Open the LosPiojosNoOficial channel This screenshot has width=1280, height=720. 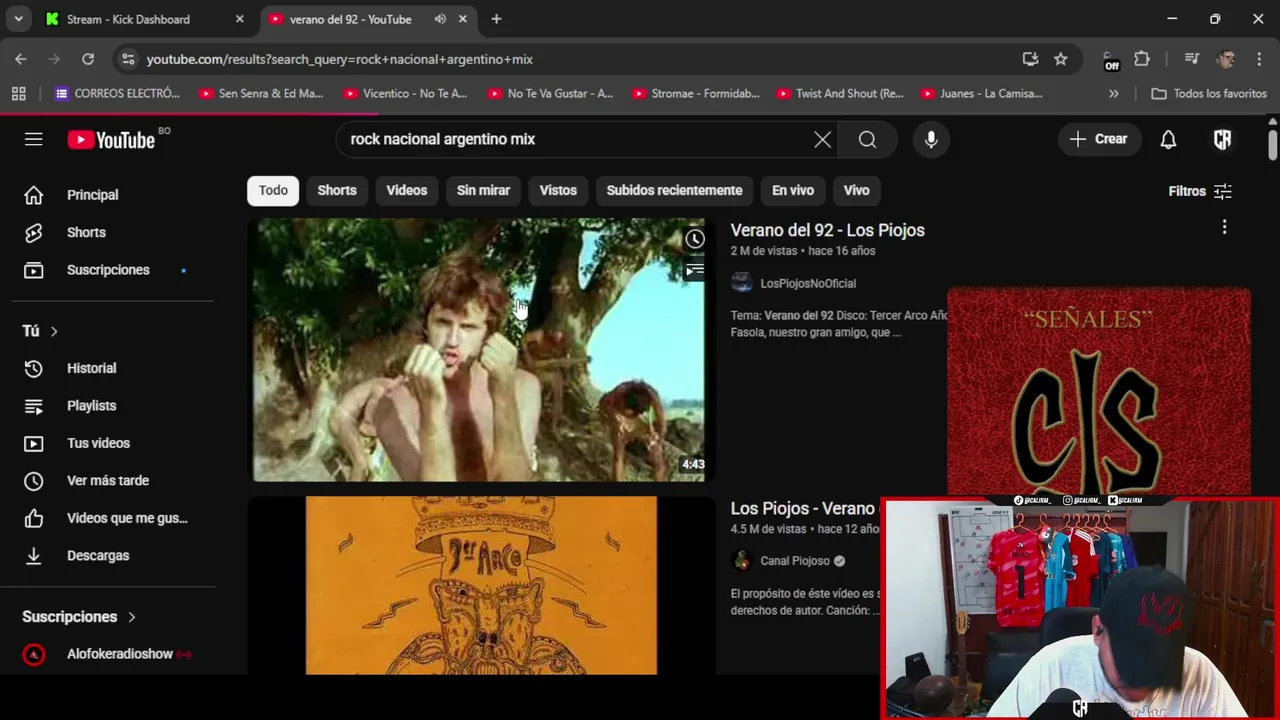tap(807, 283)
